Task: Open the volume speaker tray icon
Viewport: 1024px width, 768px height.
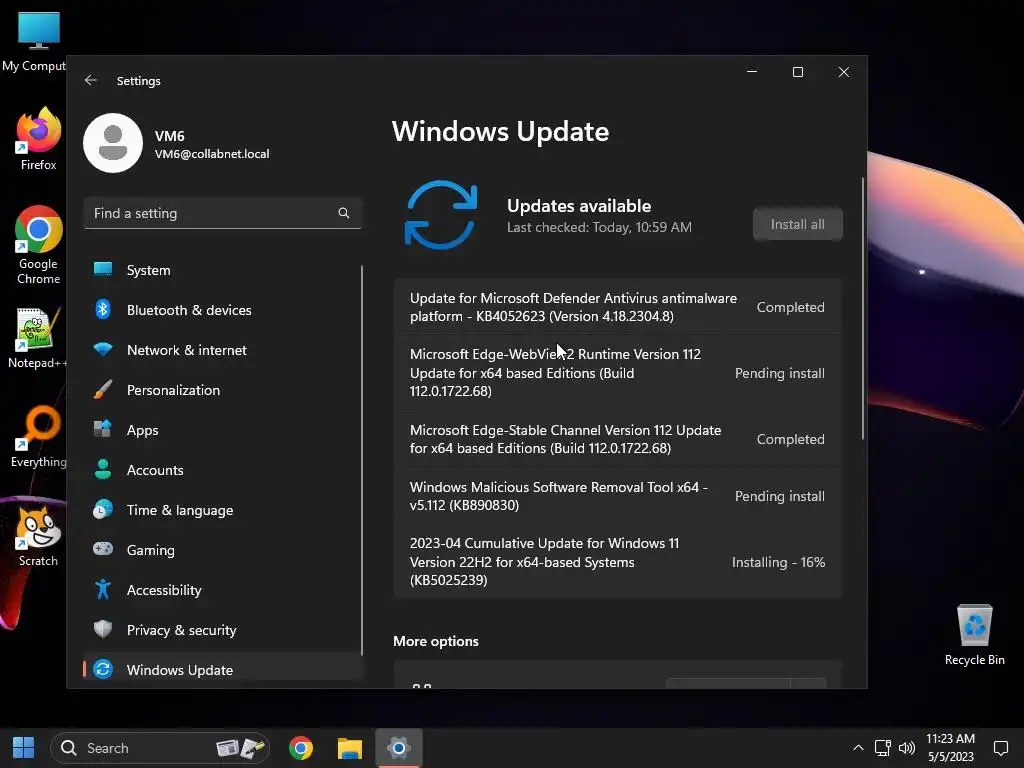Action: [x=906, y=748]
